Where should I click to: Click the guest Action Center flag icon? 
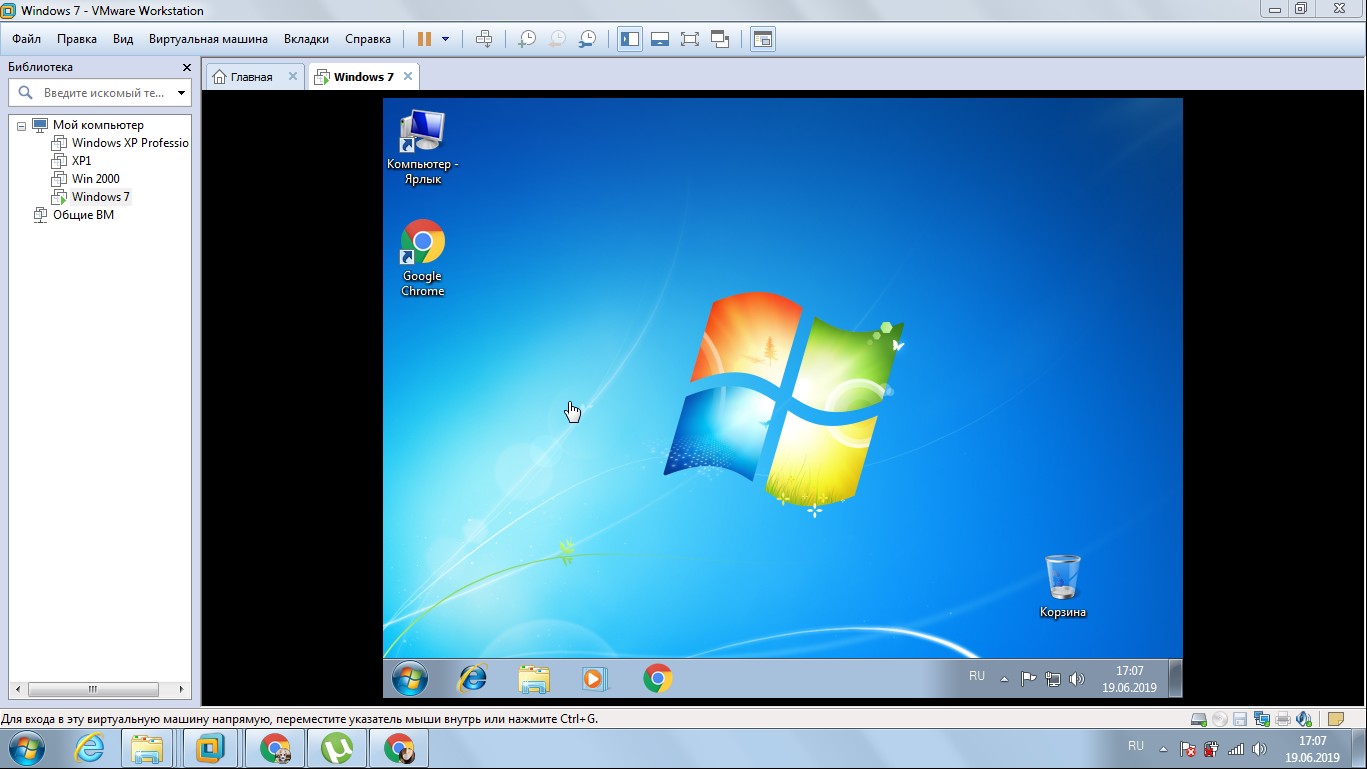(1028, 679)
